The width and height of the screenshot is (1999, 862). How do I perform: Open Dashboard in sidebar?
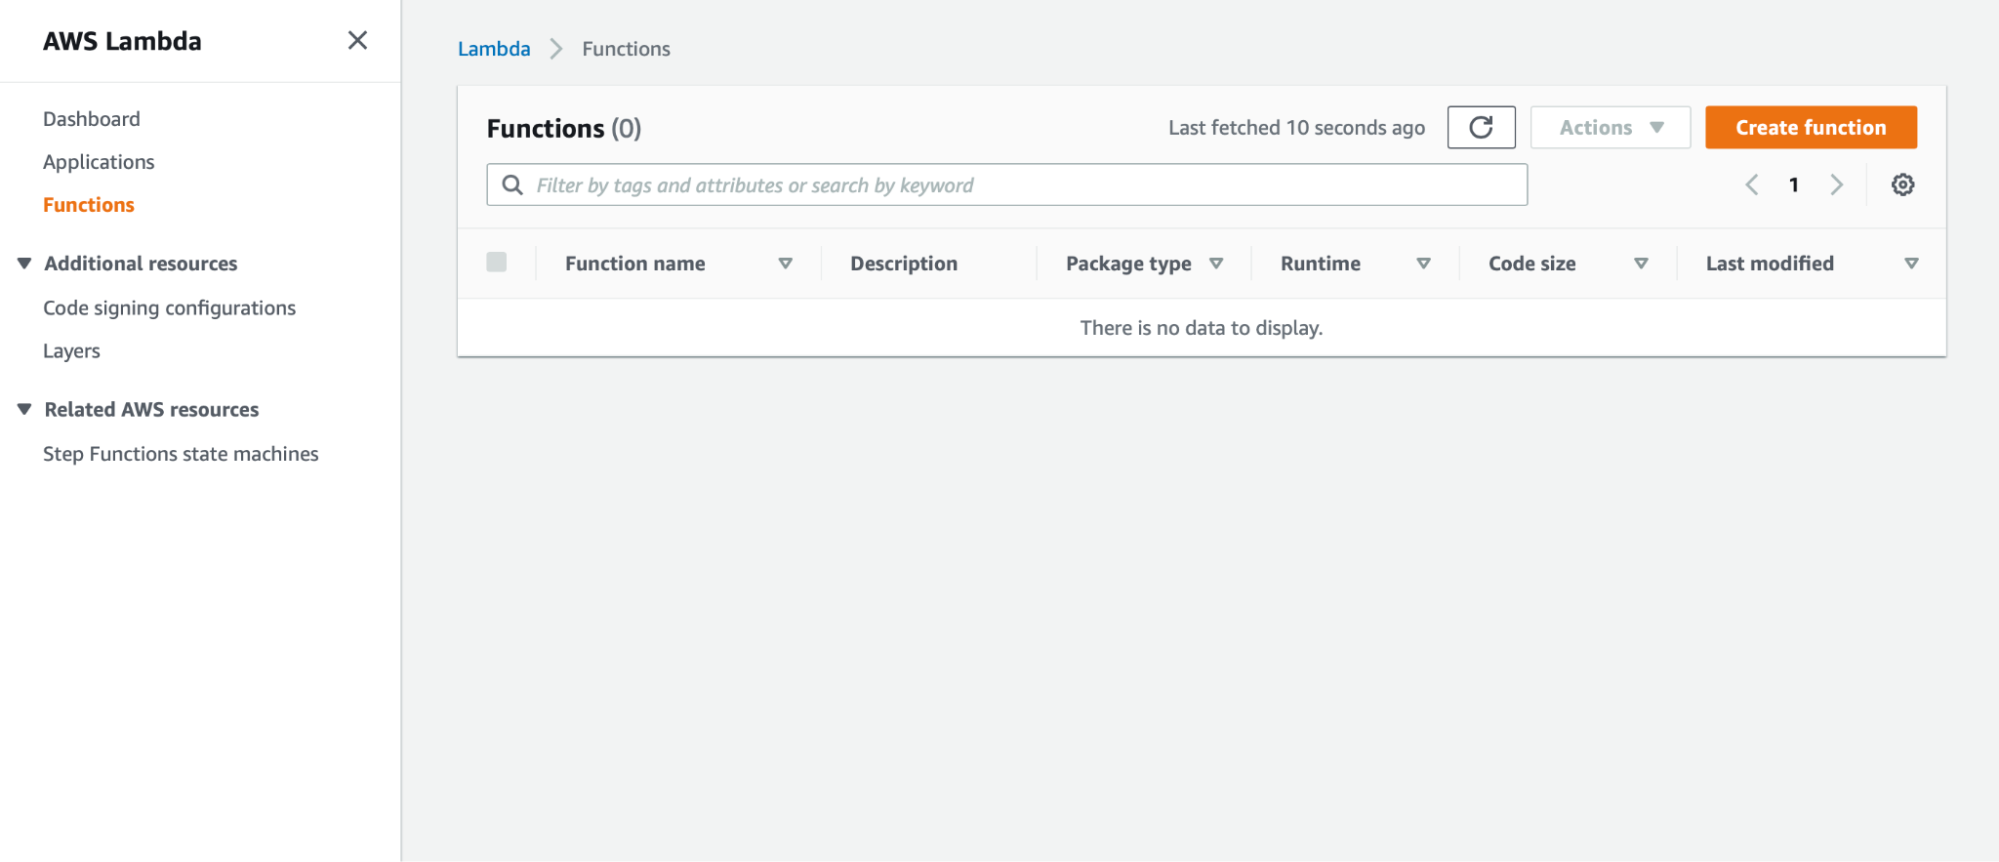coord(91,119)
